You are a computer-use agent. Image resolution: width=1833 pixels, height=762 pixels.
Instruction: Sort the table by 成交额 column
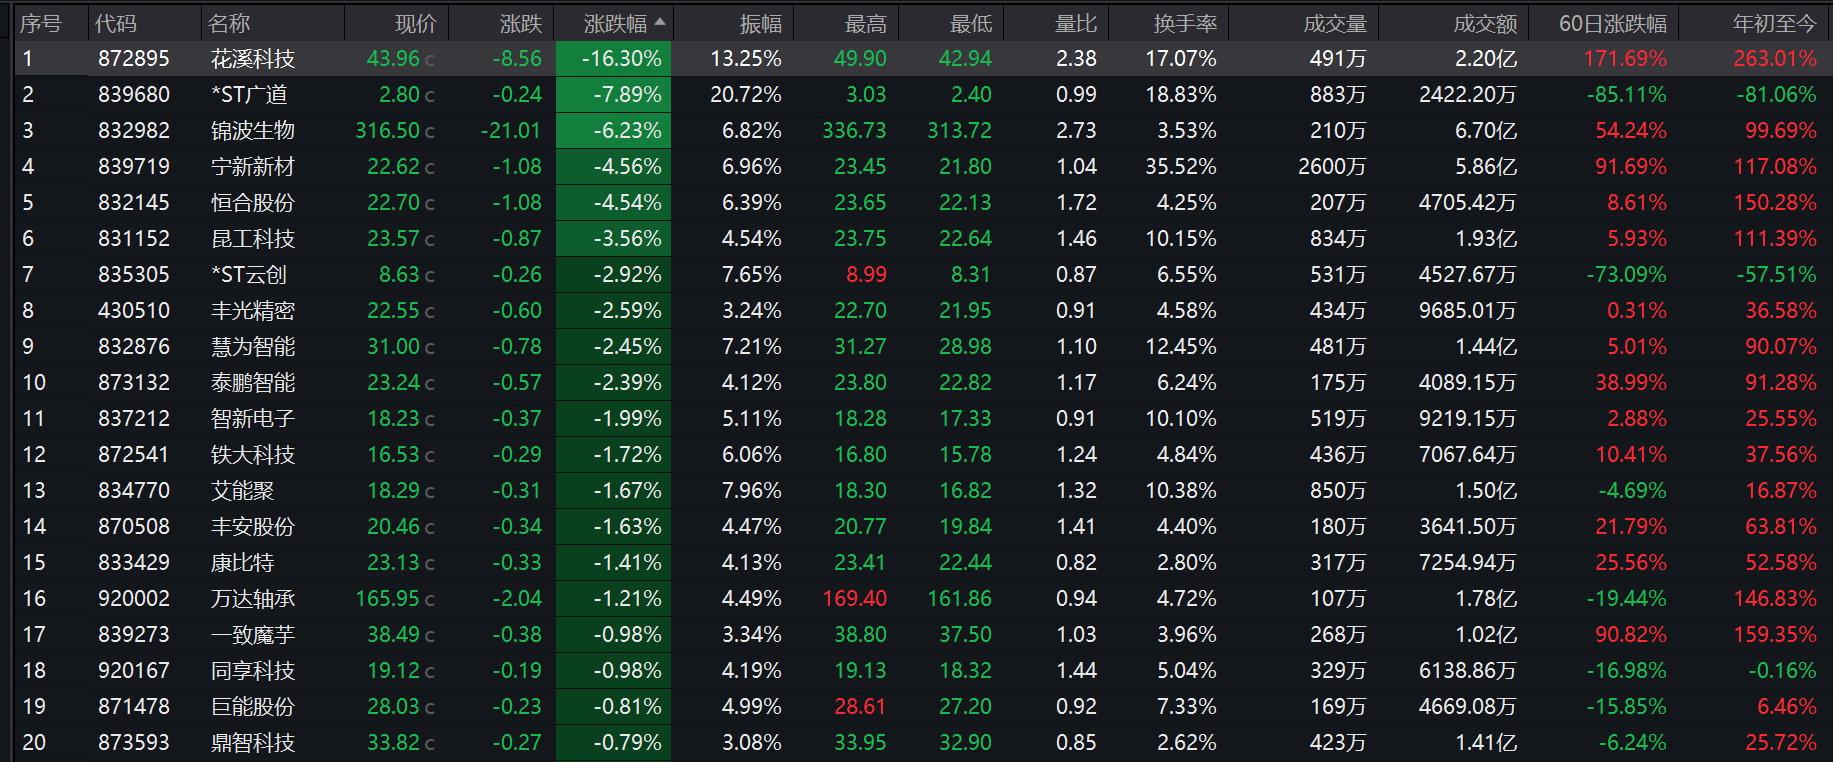1485,23
